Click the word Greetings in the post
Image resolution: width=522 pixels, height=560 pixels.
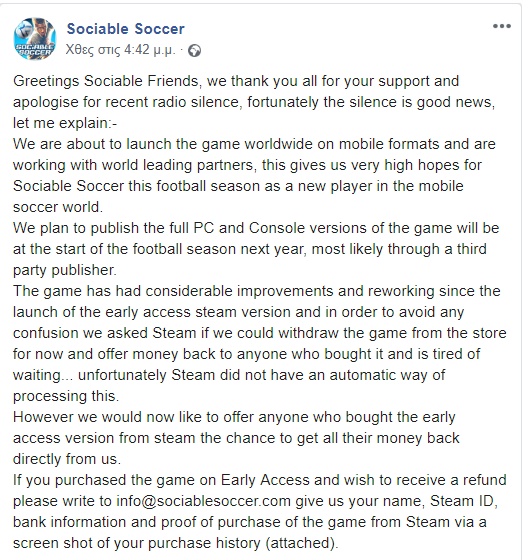(46, 81)
